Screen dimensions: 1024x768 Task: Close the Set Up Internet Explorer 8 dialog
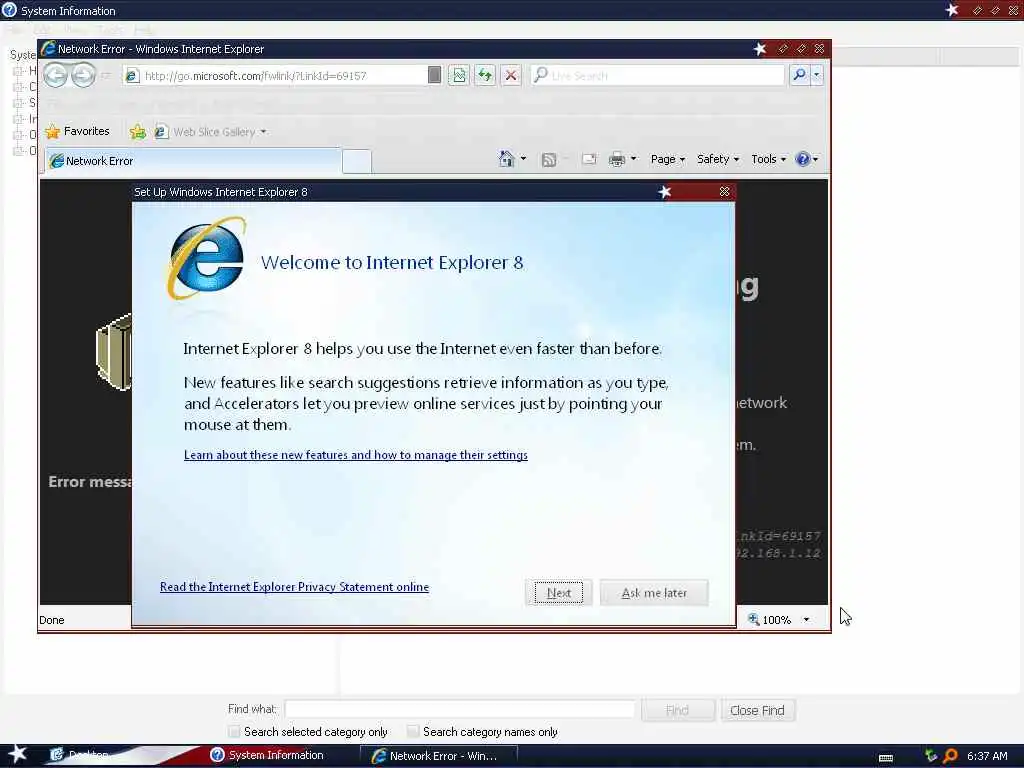(x=724, y=191)
